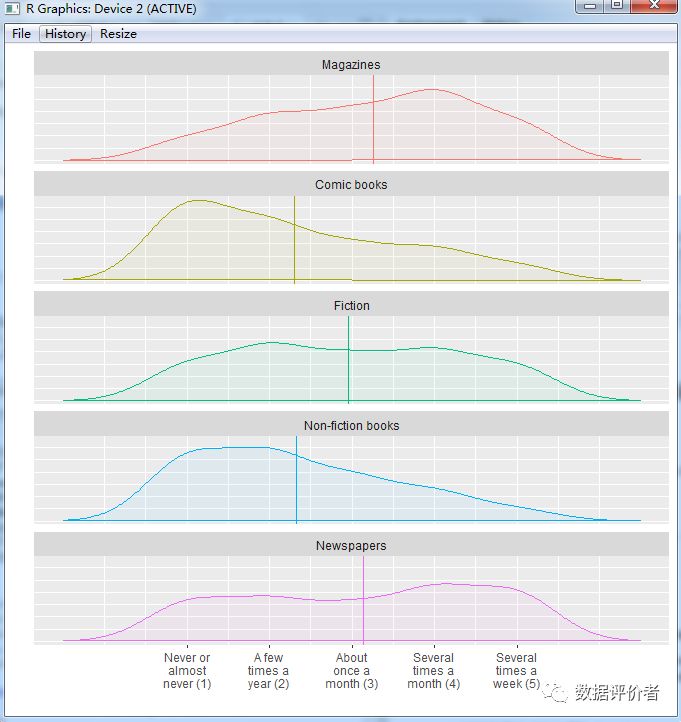Click the R icon in title bar
681x722 pixels.
pyautogui.click(x=13, y=9)
